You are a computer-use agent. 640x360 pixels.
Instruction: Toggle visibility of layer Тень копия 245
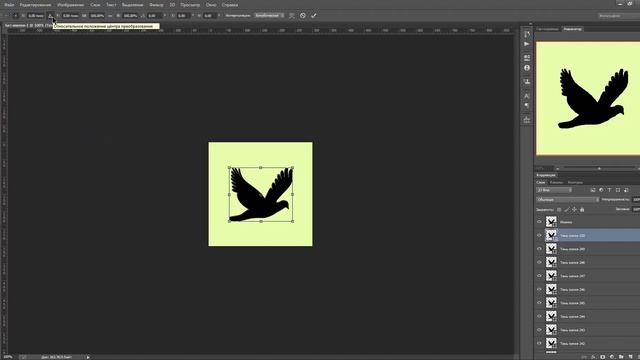point(539,303)
